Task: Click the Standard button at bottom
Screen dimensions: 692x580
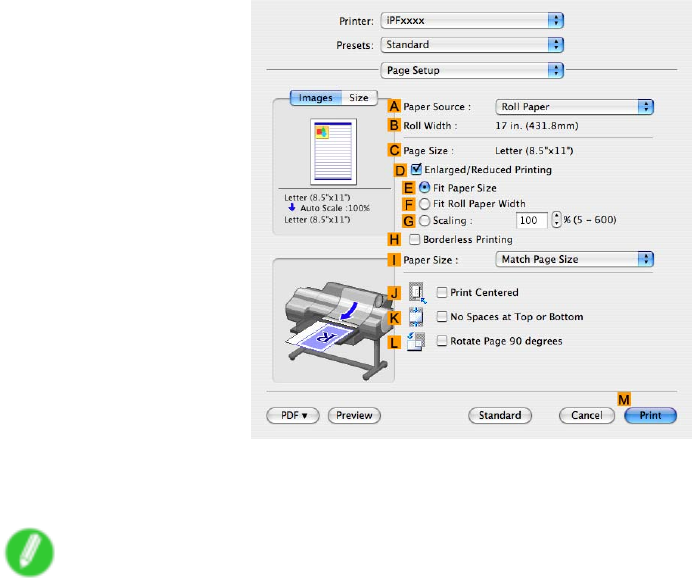Action: tap(500, 415)
